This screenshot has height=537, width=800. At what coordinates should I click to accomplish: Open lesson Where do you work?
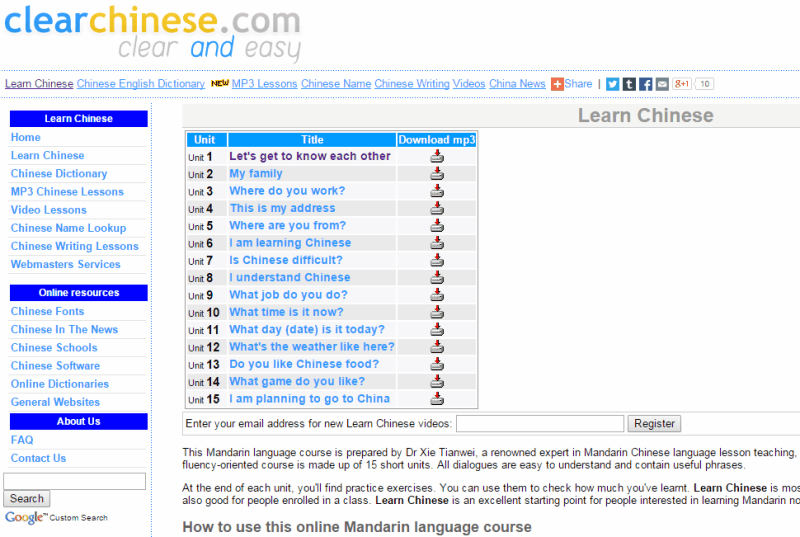(x=287, y=191)
